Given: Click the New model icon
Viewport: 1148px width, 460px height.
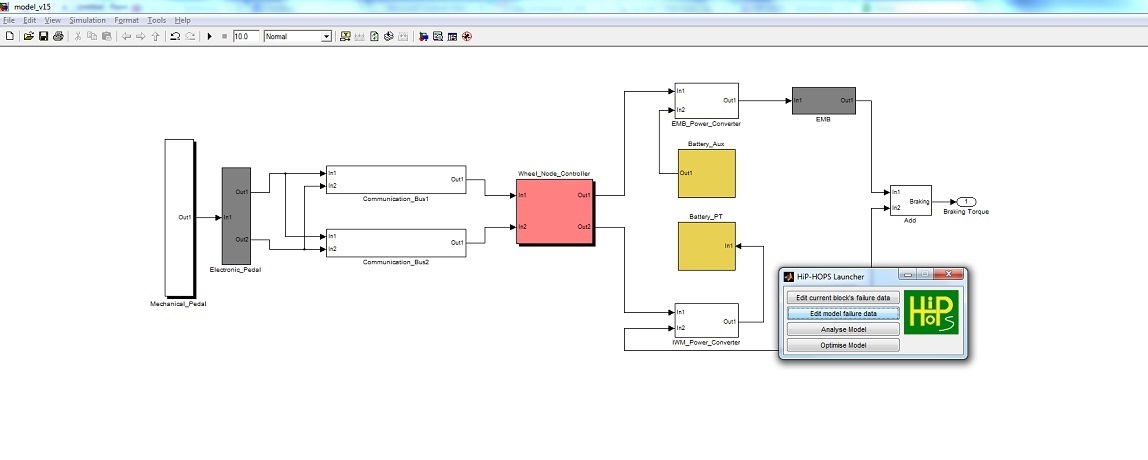Looking at the screenshot, I should pyautogui.click(x=10, y=36).
